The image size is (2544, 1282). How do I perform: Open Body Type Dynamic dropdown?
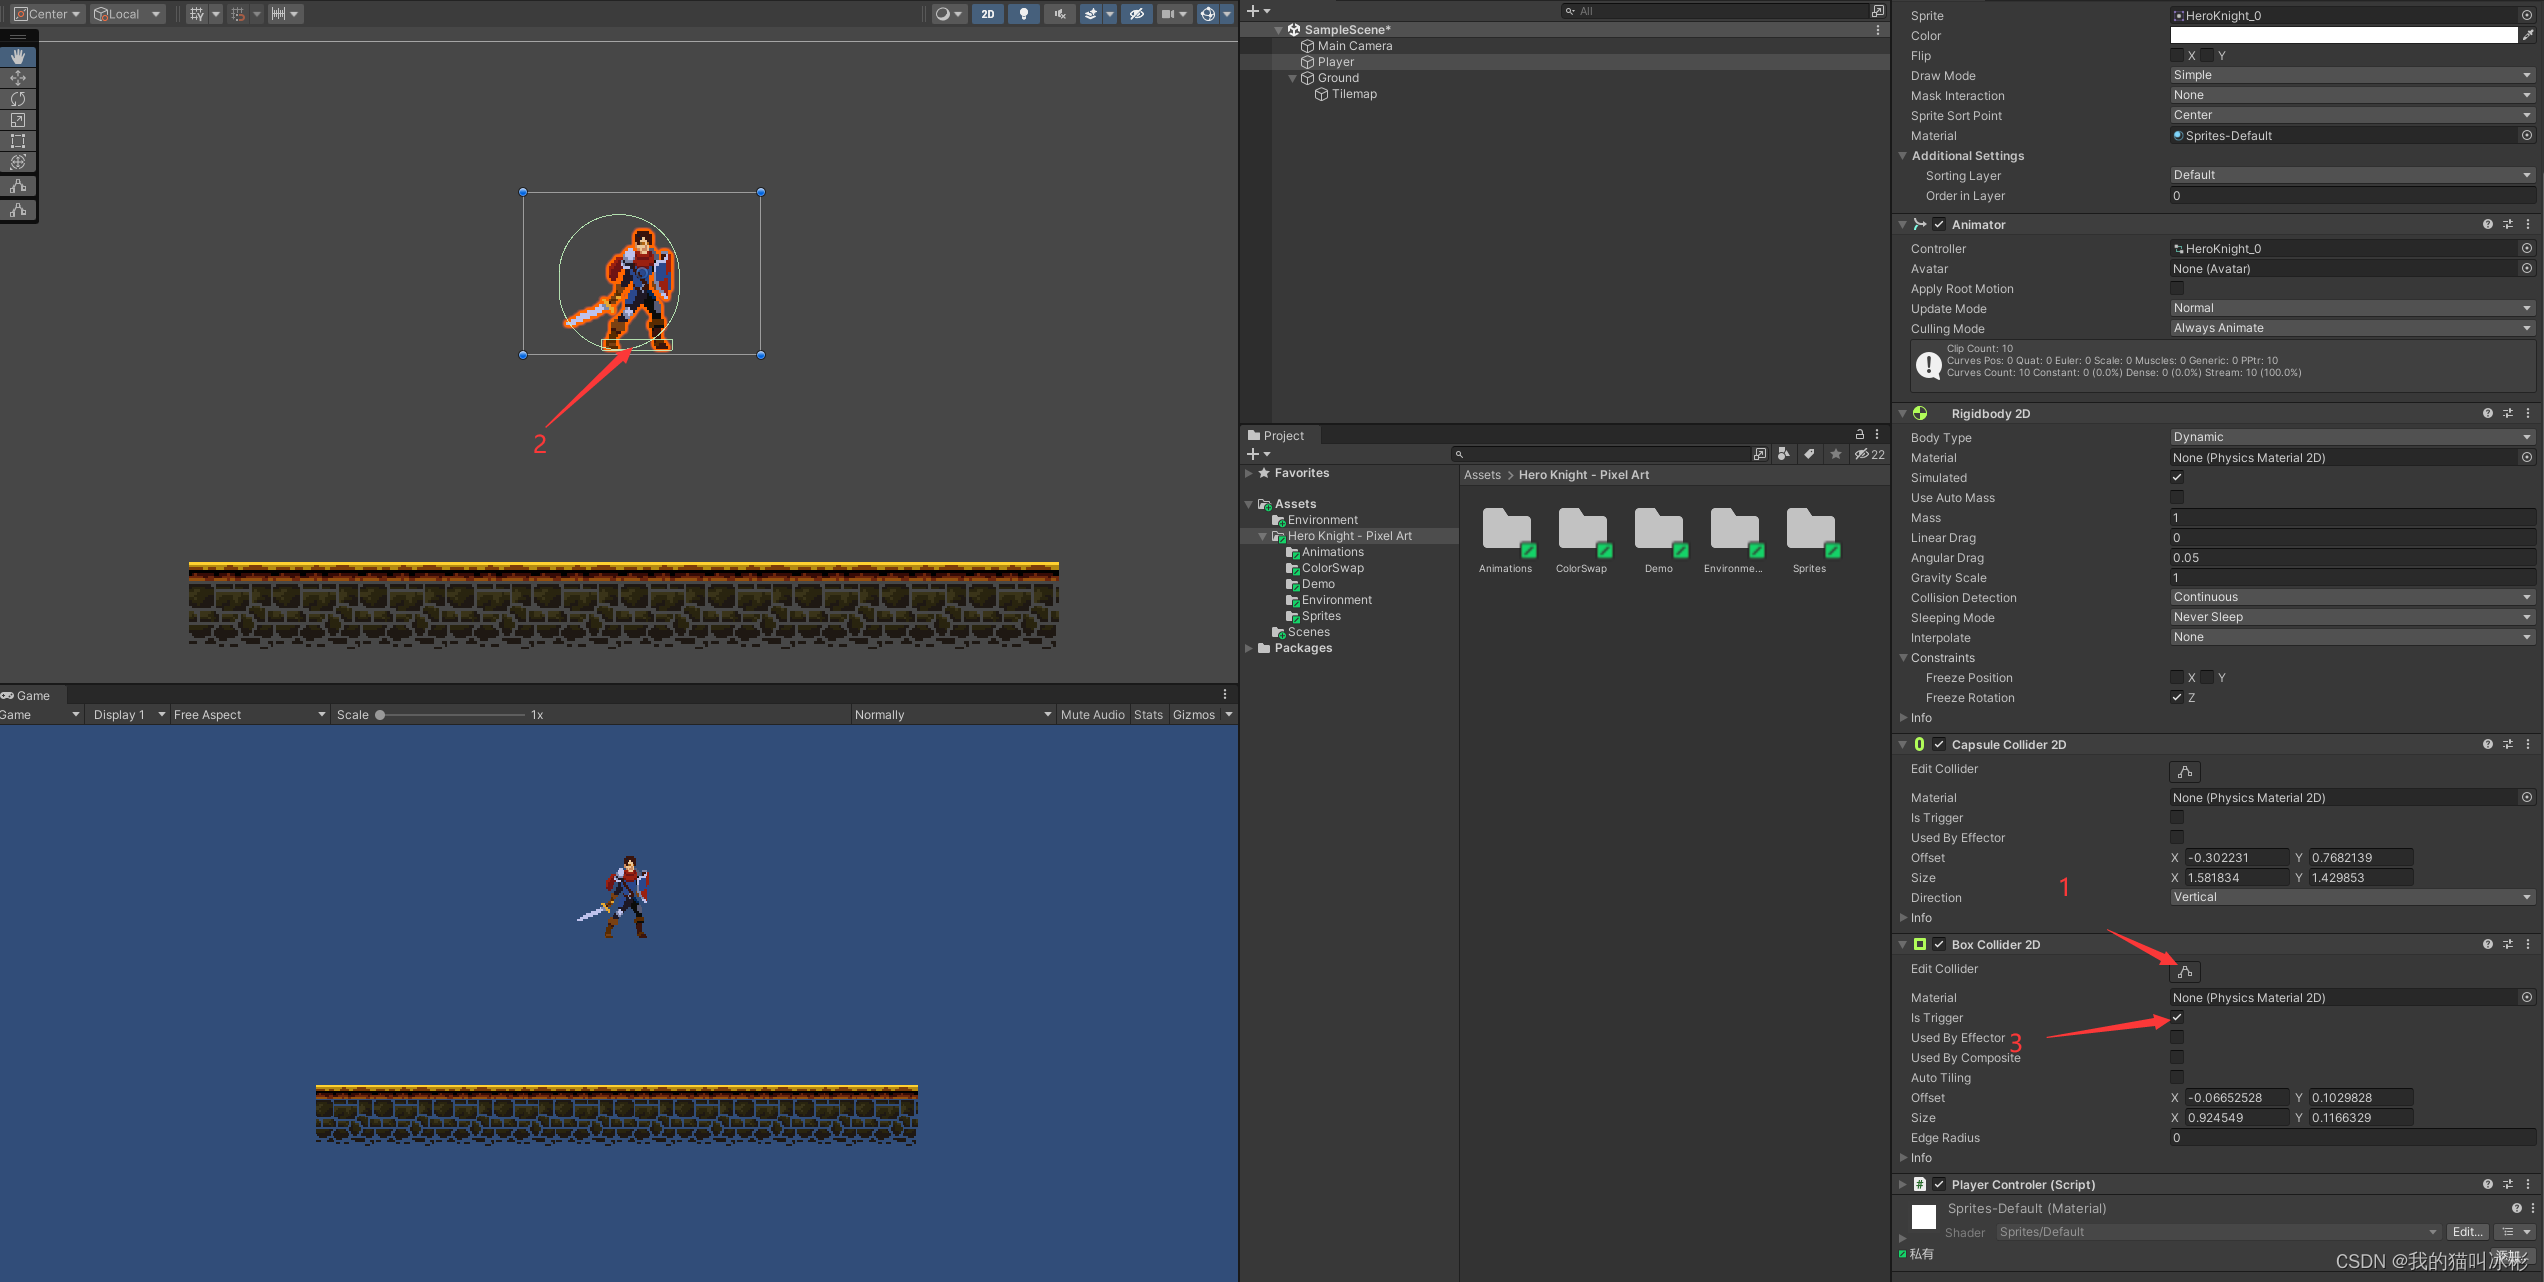[2352, 437]
